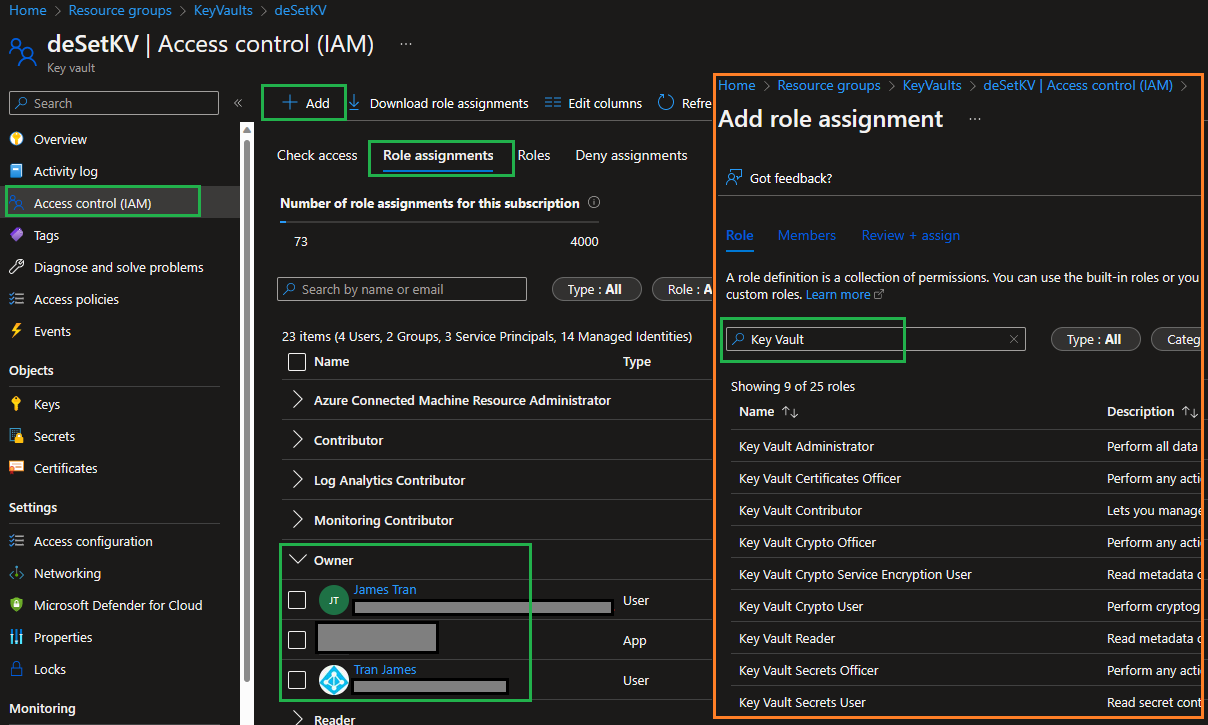The image size is (1208, 725).
Task: Switch to the Deny assignments tab
Action: pos(631,155)
